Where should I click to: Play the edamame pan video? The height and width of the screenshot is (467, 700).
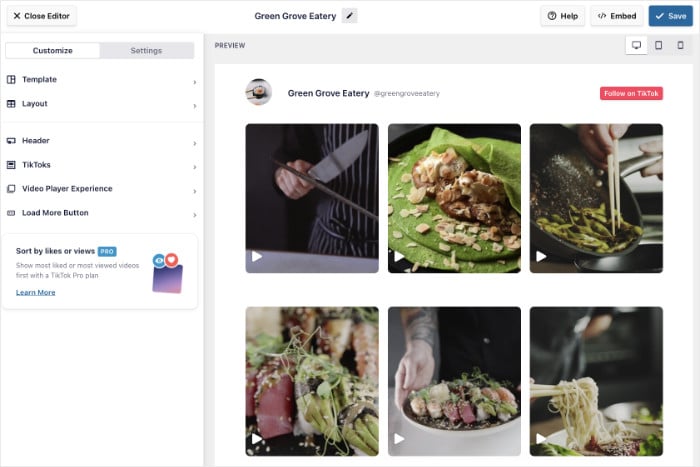[541, 256]
